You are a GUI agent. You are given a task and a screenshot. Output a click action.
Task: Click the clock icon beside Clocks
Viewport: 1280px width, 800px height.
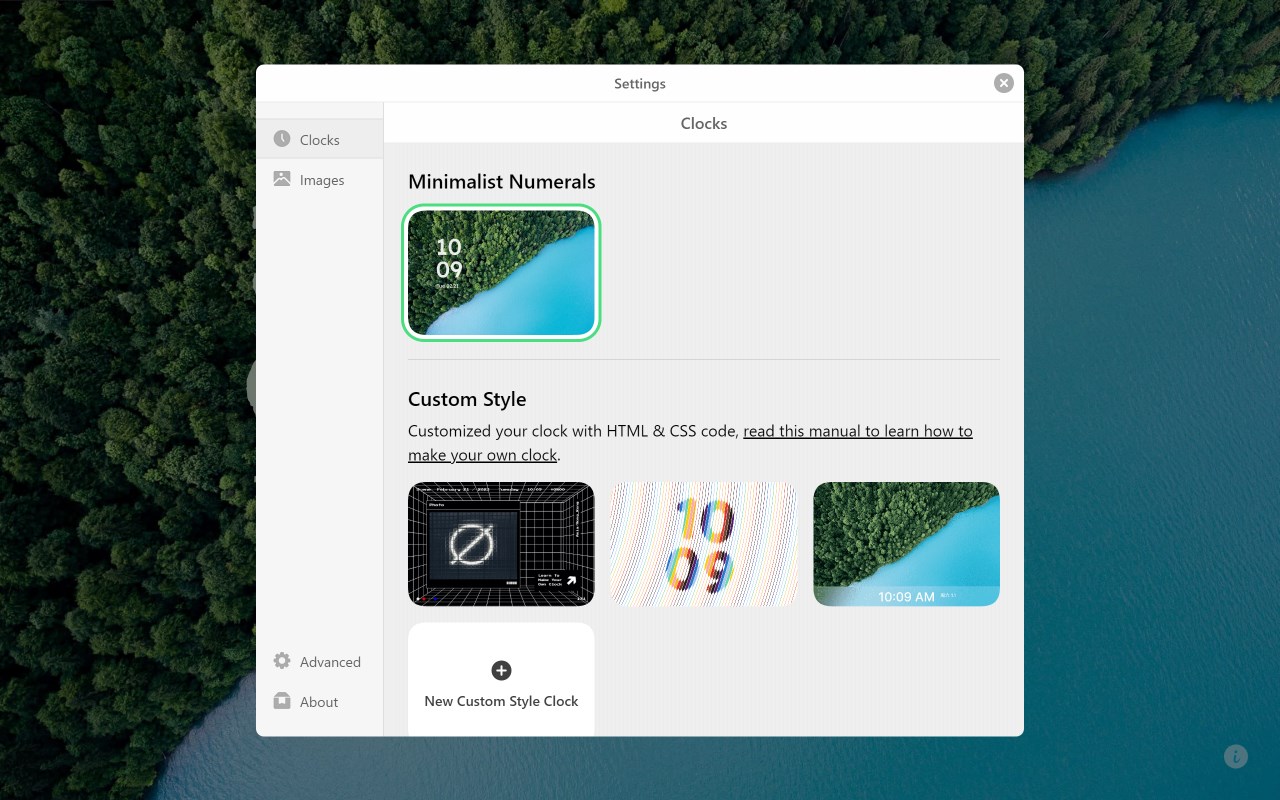pyautogui.click(x=282, y=139)
